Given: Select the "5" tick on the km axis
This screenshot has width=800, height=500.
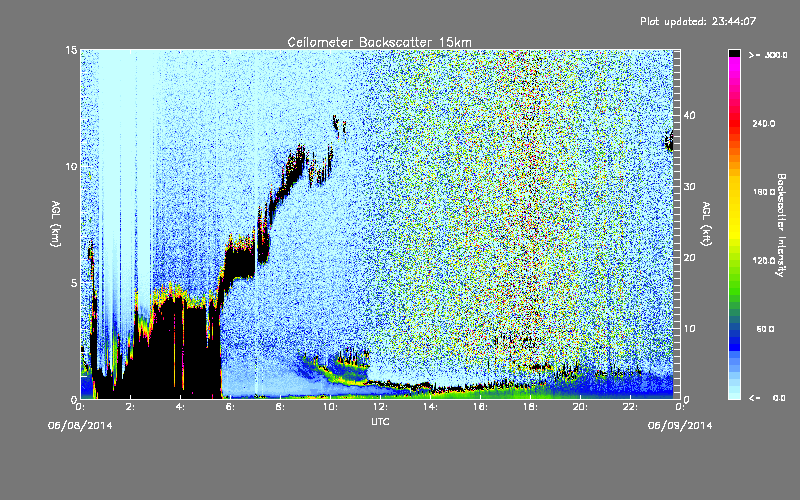Looking at the screenshot, I should 74,283.
